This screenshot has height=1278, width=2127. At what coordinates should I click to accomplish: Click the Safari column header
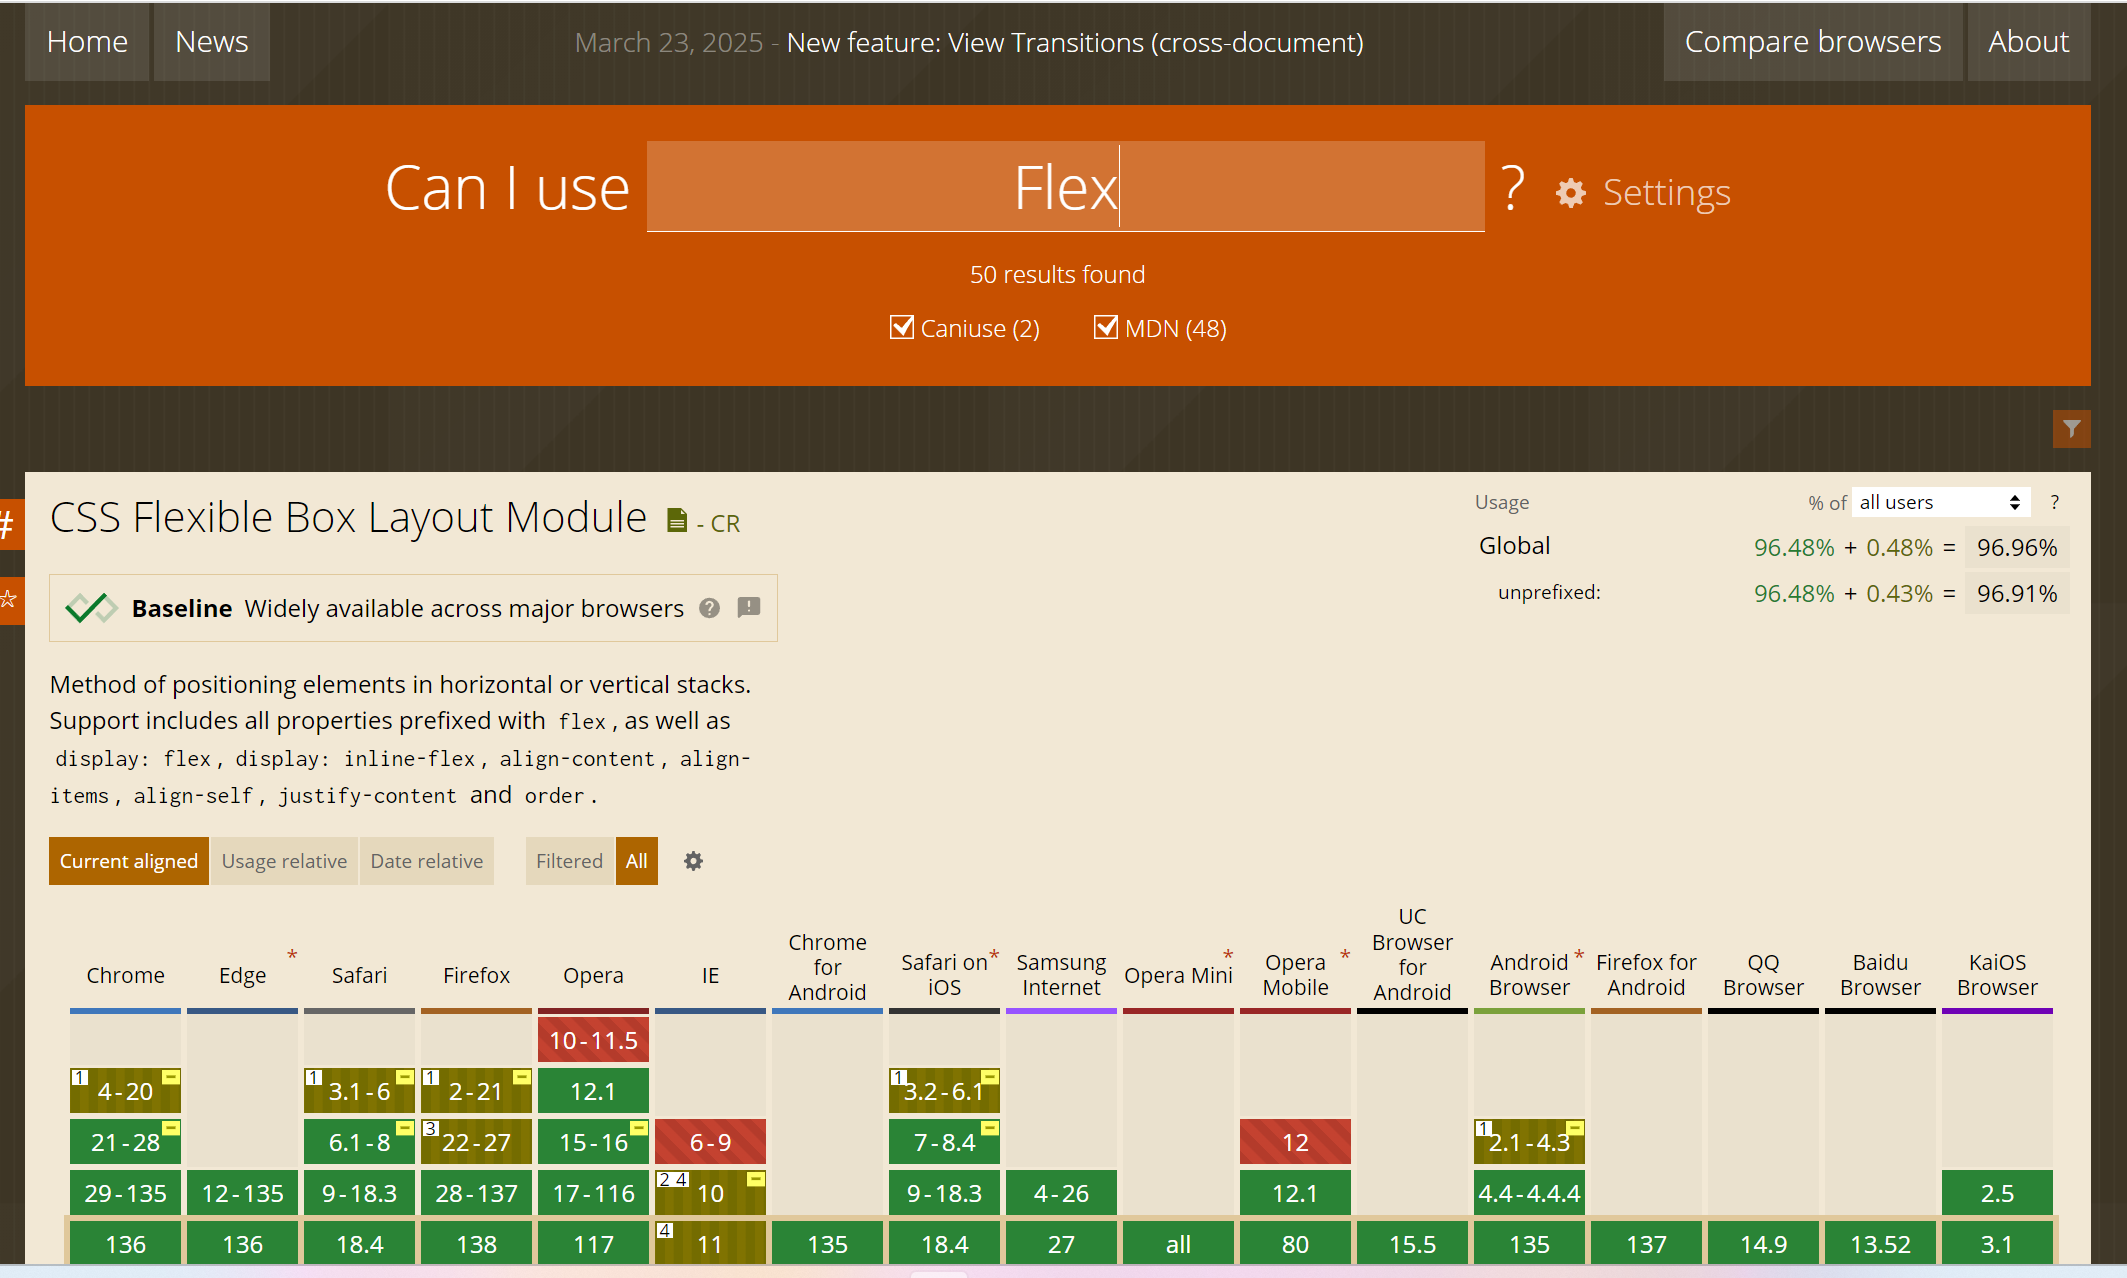pyautogui.click(x=359, y=975)
